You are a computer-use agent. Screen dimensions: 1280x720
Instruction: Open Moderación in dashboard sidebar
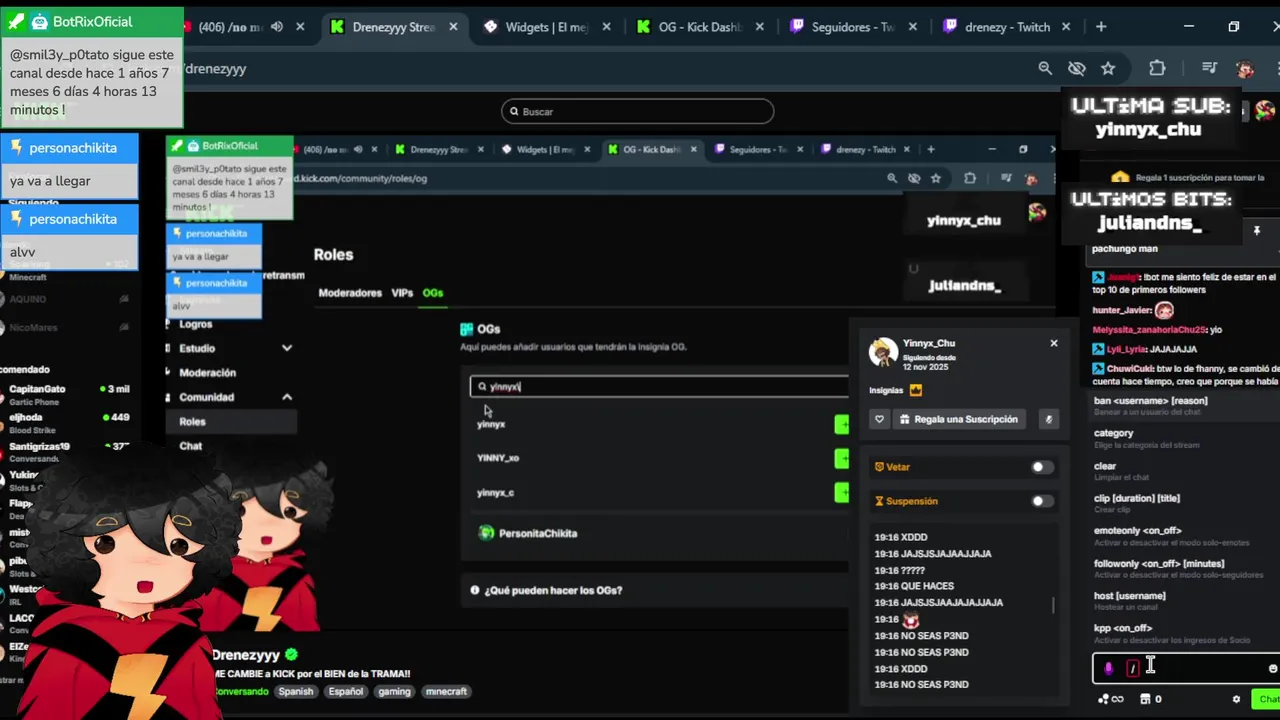click(207, 373)
